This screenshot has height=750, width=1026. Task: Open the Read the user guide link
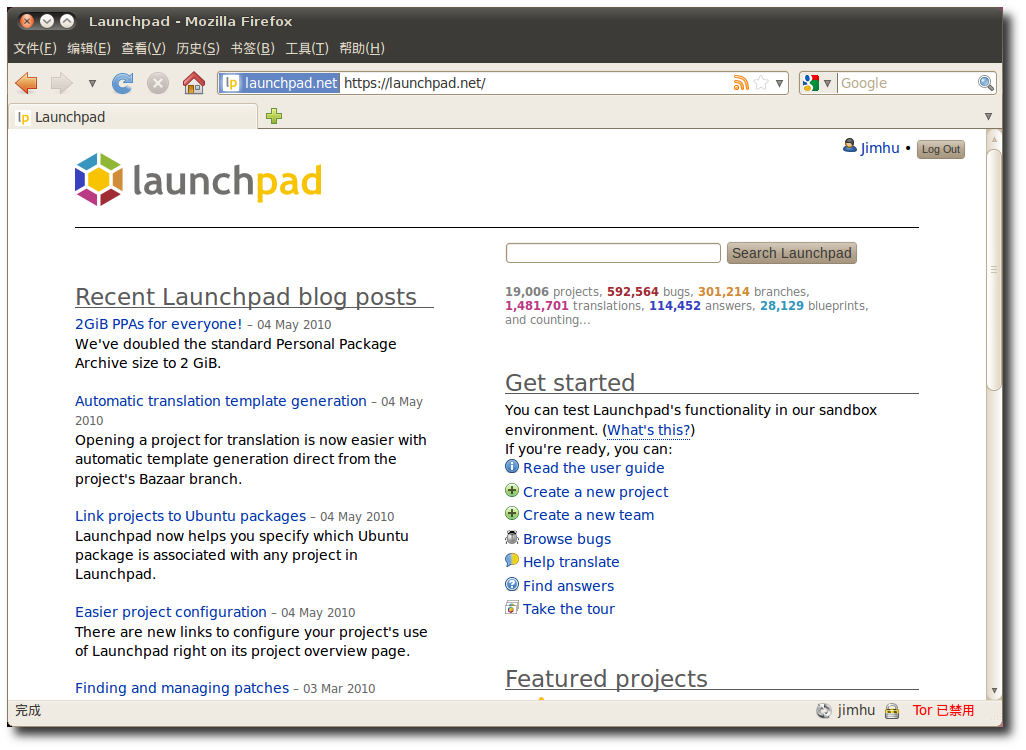point(593,468)
